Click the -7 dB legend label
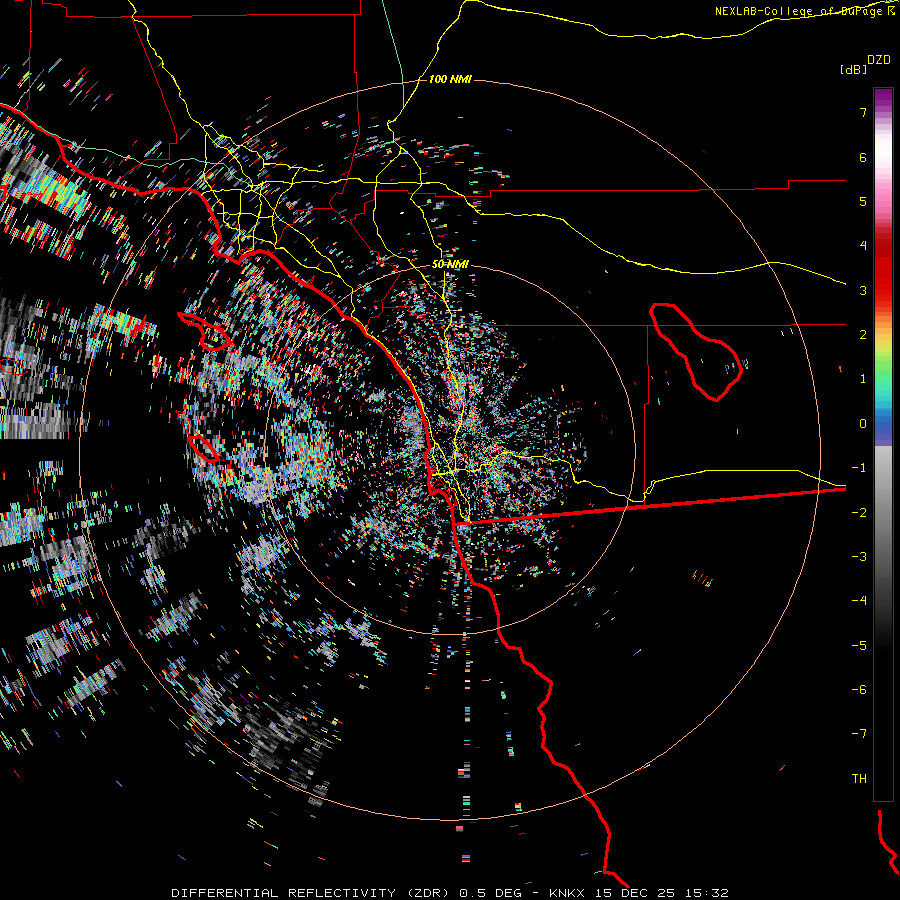Image resolution: width=900 pixels, height=900 pixels. 859,734
